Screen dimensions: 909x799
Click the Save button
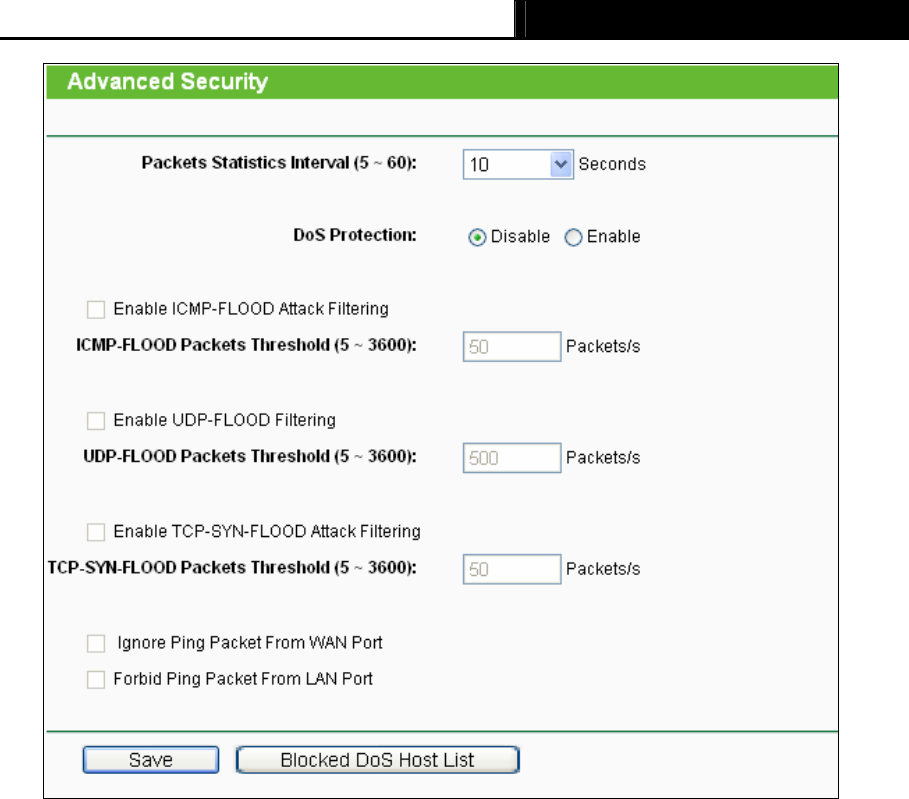tap(151, 760)
